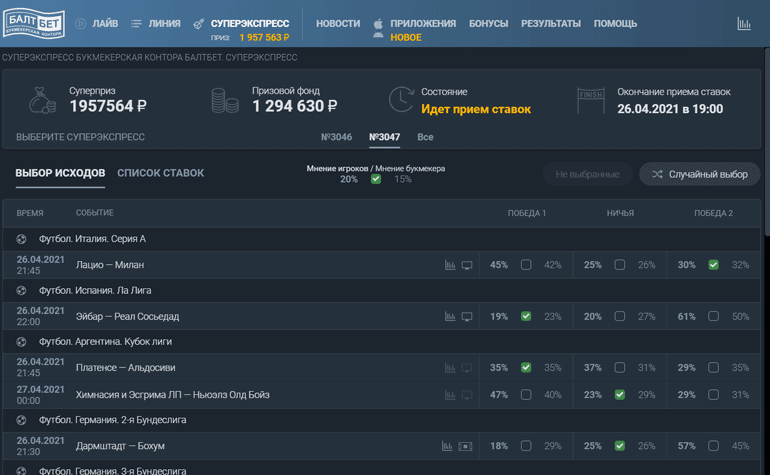Click the page vertical scrollbar
Screen dimensions: 770x475
pos(767,142)
